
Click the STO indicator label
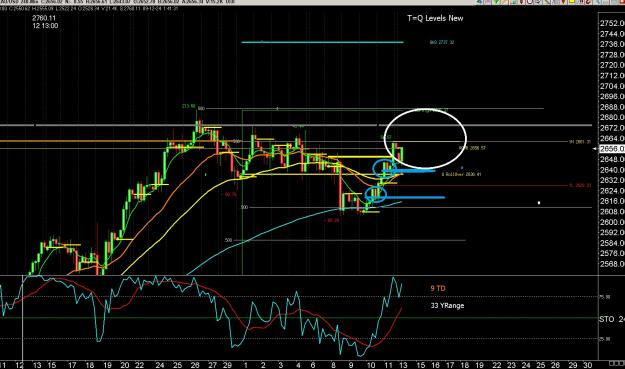(x=612, y=319)
